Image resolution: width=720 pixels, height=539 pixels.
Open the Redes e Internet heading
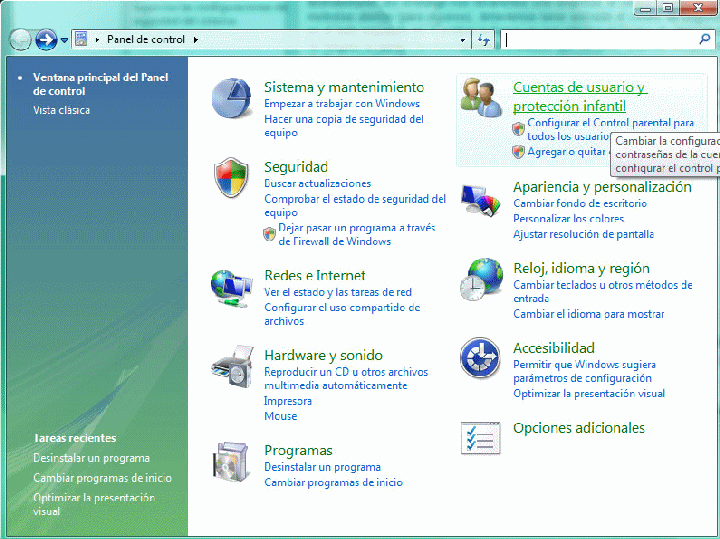tap(315, 275)
